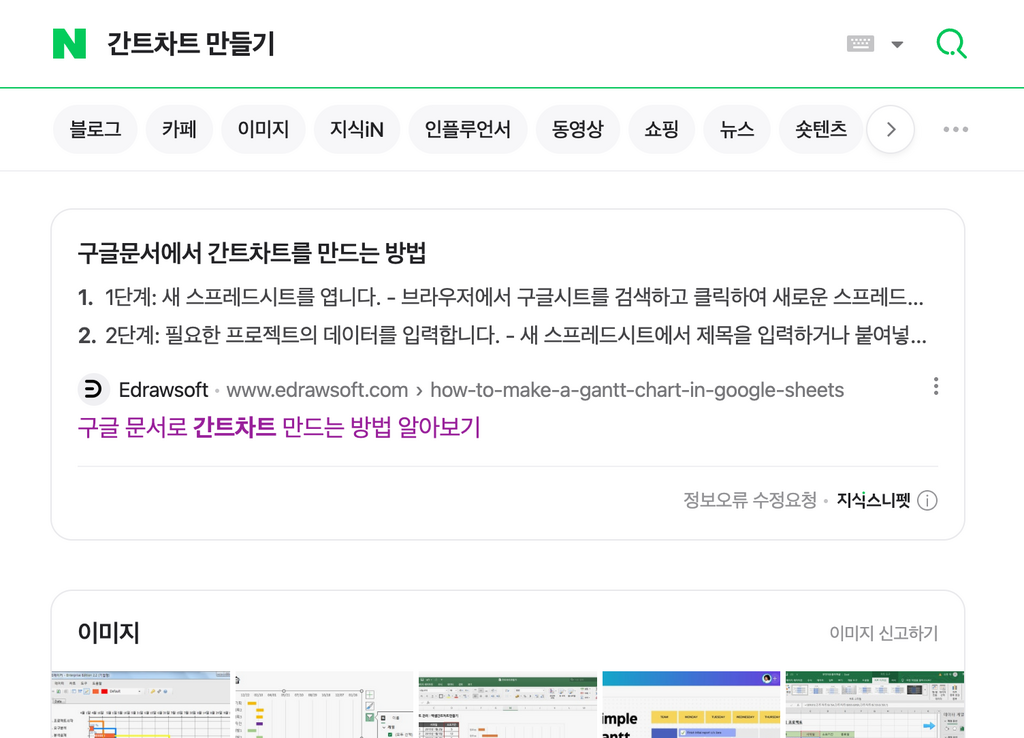Viewport: 1024px width, 738px height.
Task: Switch to the 블로그 tab
Action: tap(95, 129)
